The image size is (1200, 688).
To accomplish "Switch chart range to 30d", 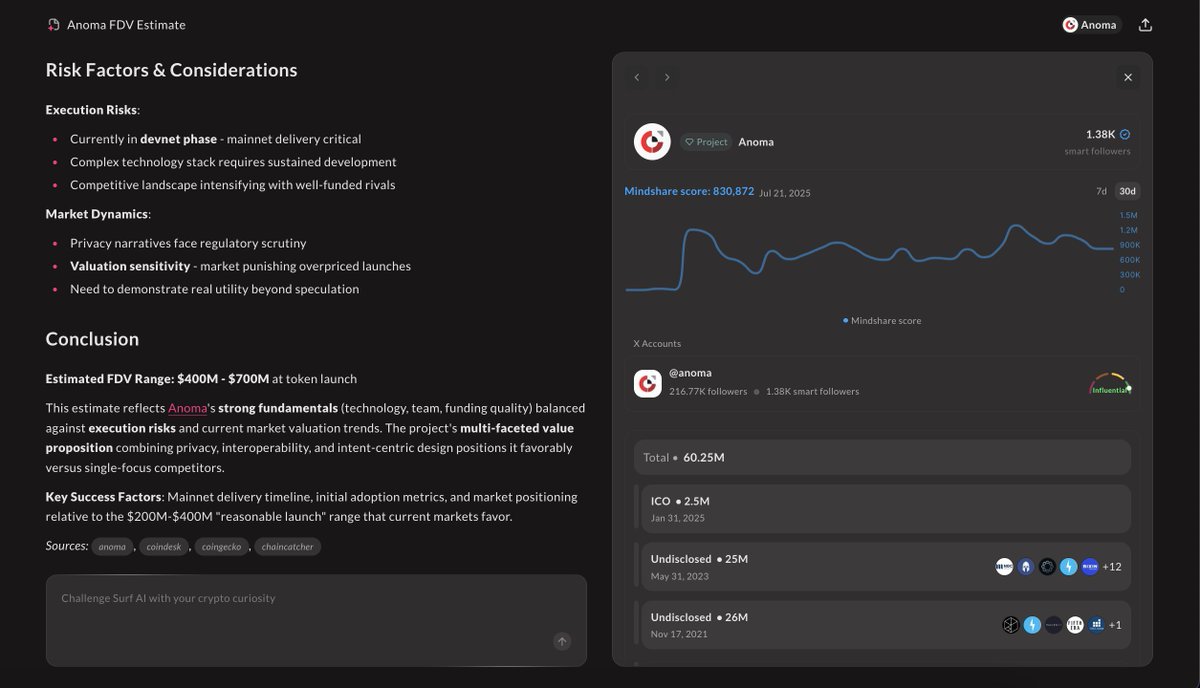I will coord(1127,191).
